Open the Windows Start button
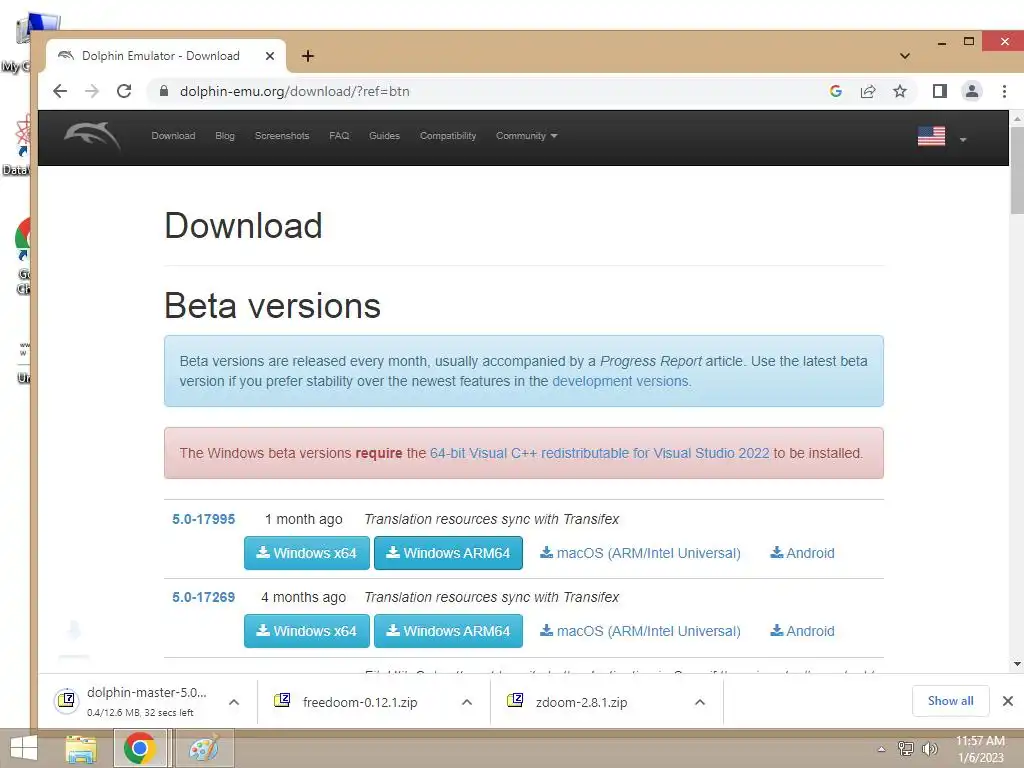 point(24,748)
